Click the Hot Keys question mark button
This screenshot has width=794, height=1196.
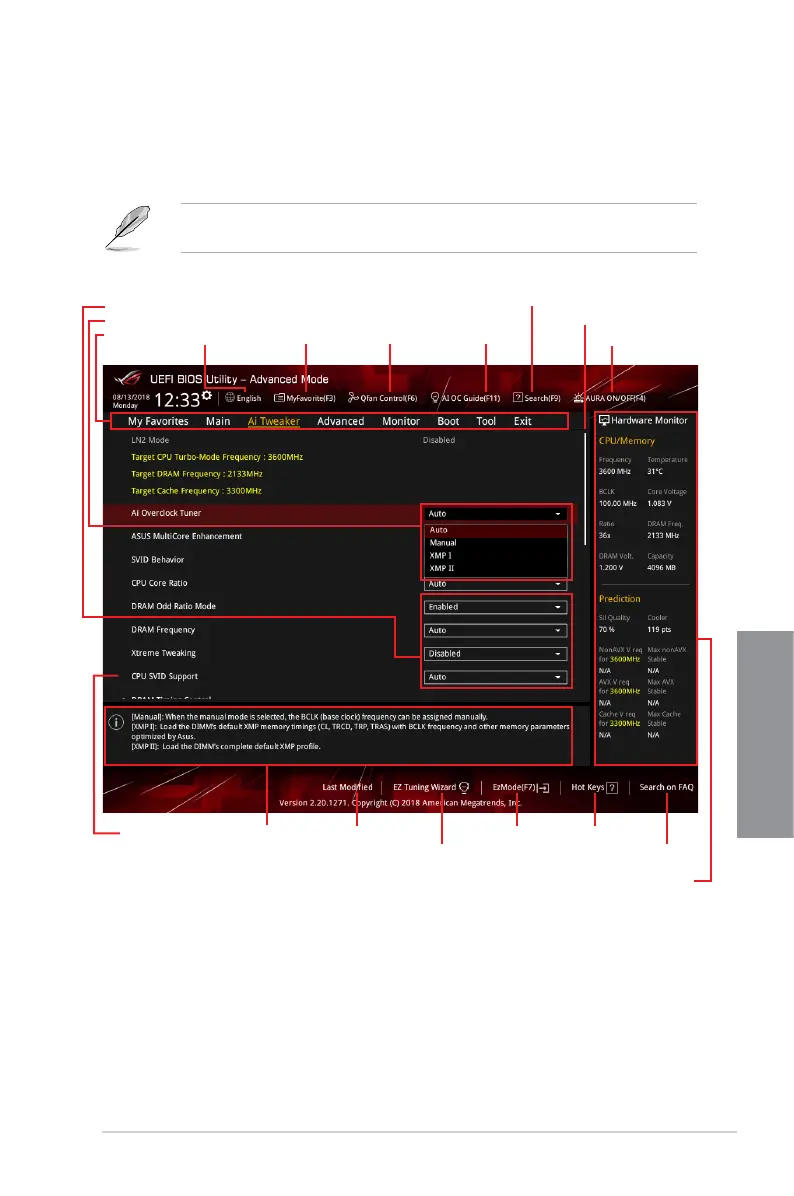pos(612,788)
